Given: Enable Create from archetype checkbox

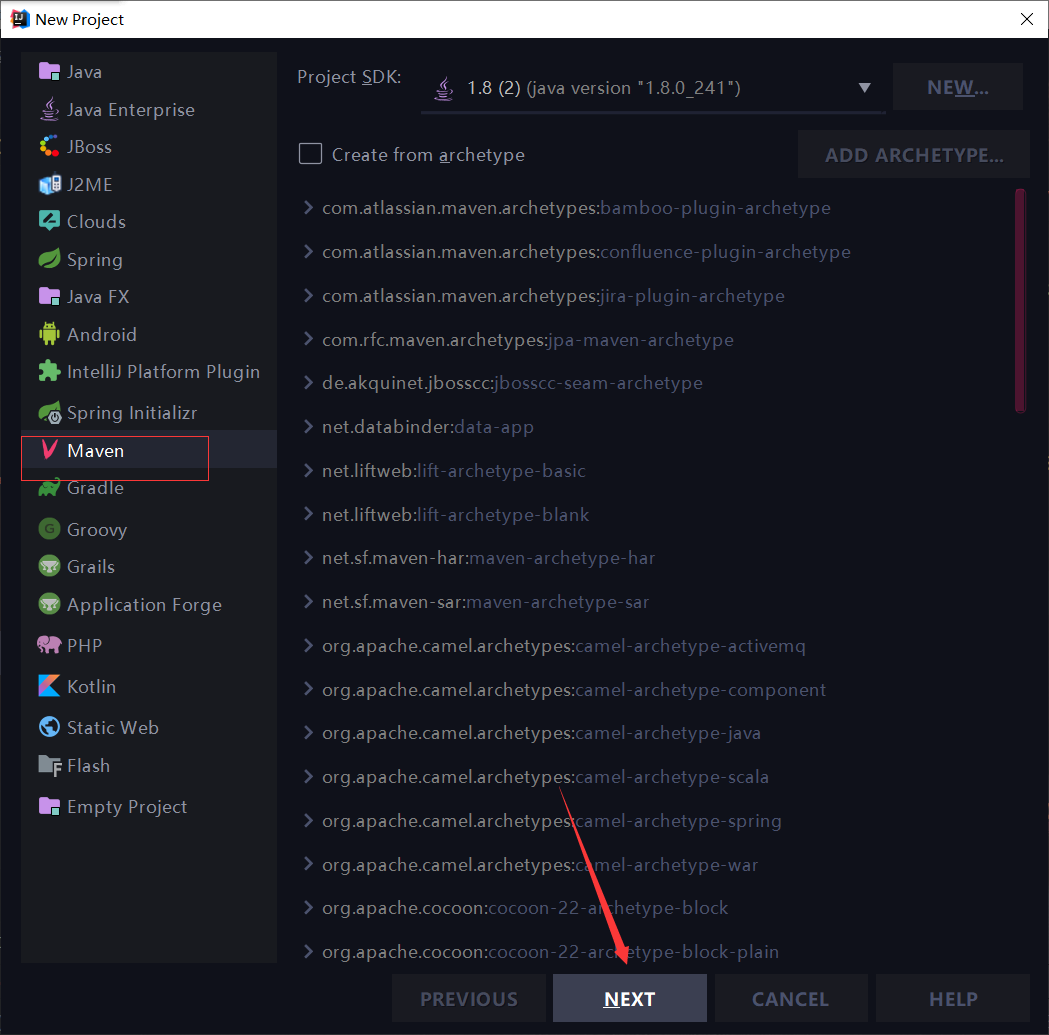Looking at the screenshot, I should 310,154.
